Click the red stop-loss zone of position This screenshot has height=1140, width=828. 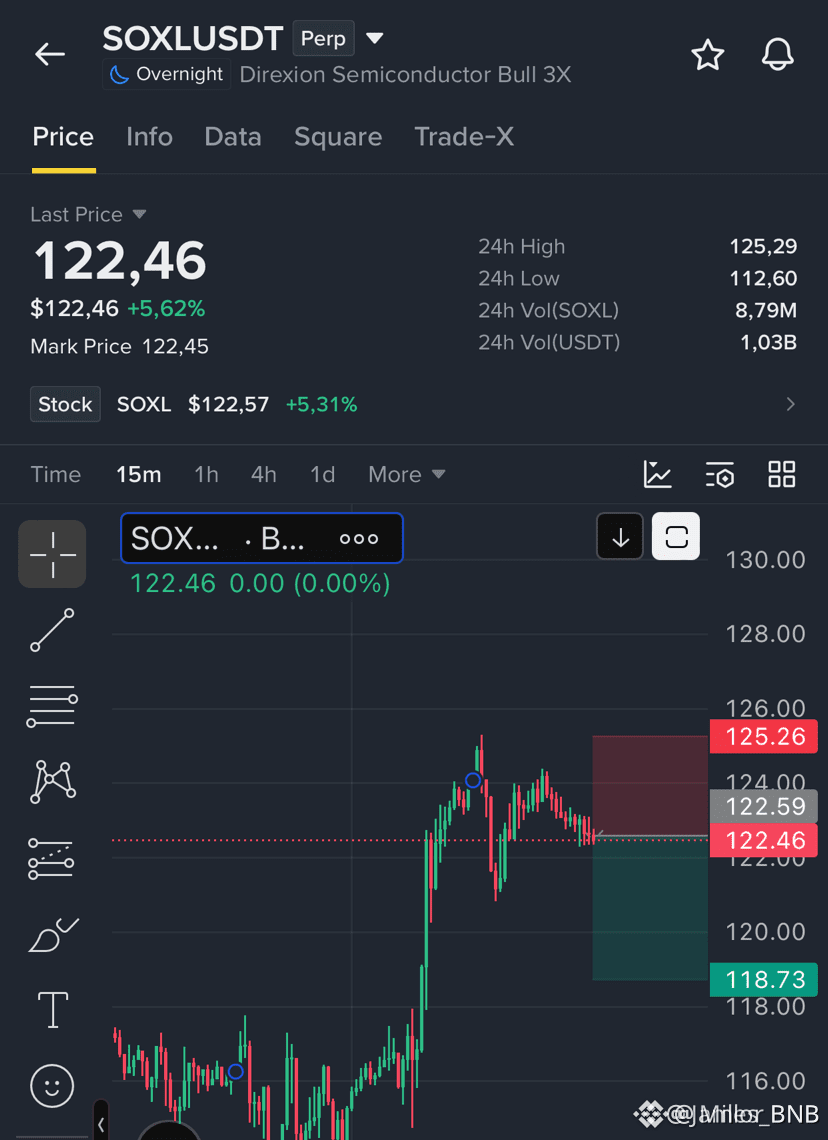(650, 786)
